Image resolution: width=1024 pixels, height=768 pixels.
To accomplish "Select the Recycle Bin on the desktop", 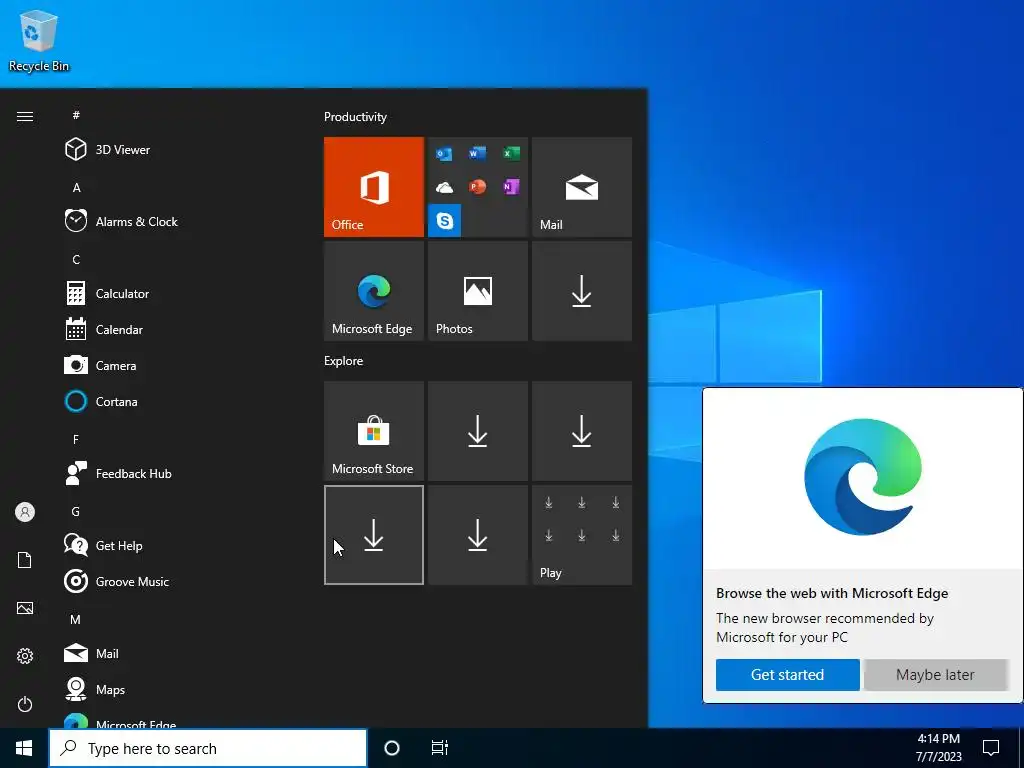I will 38,40.
